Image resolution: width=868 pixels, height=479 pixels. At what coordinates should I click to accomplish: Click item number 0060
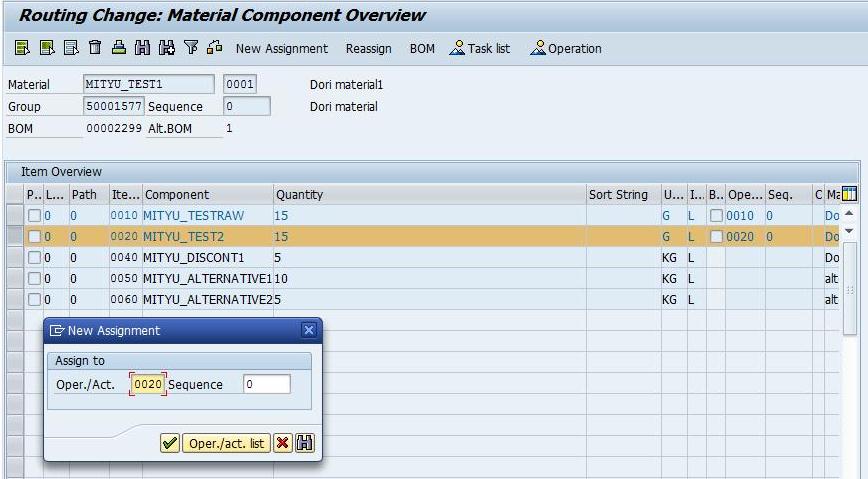[x=124, y=300]
